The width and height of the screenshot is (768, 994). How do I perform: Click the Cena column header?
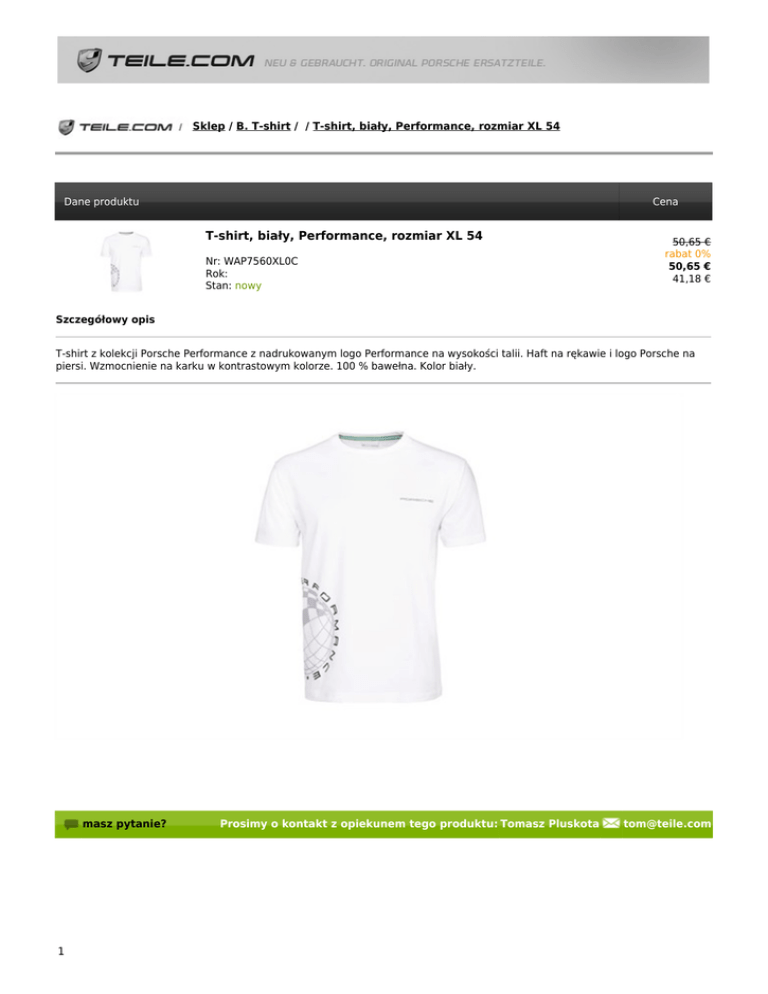665,202
